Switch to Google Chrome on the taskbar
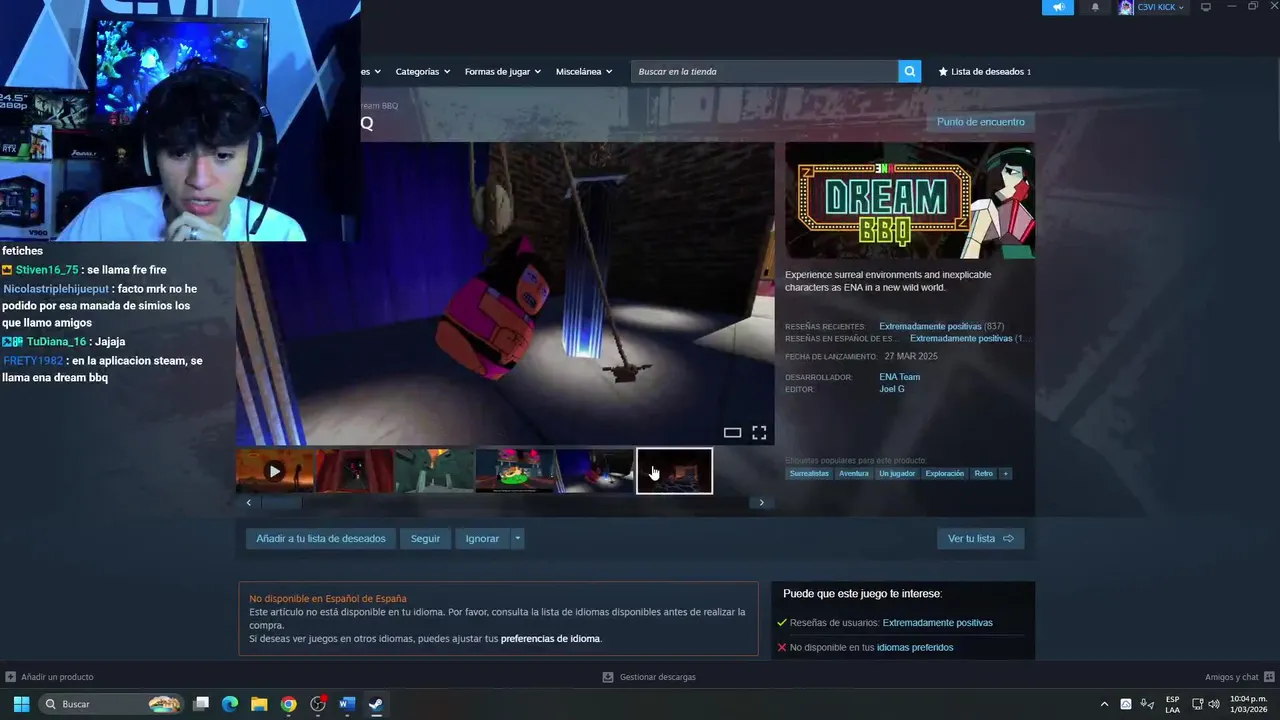The image size is (1280, 720). coord(288,704)
